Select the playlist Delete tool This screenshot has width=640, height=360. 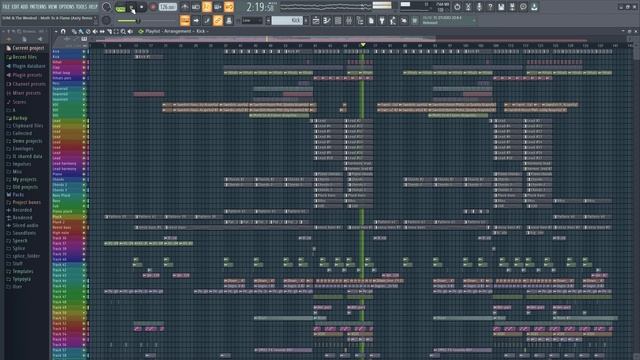coord(88,31)
